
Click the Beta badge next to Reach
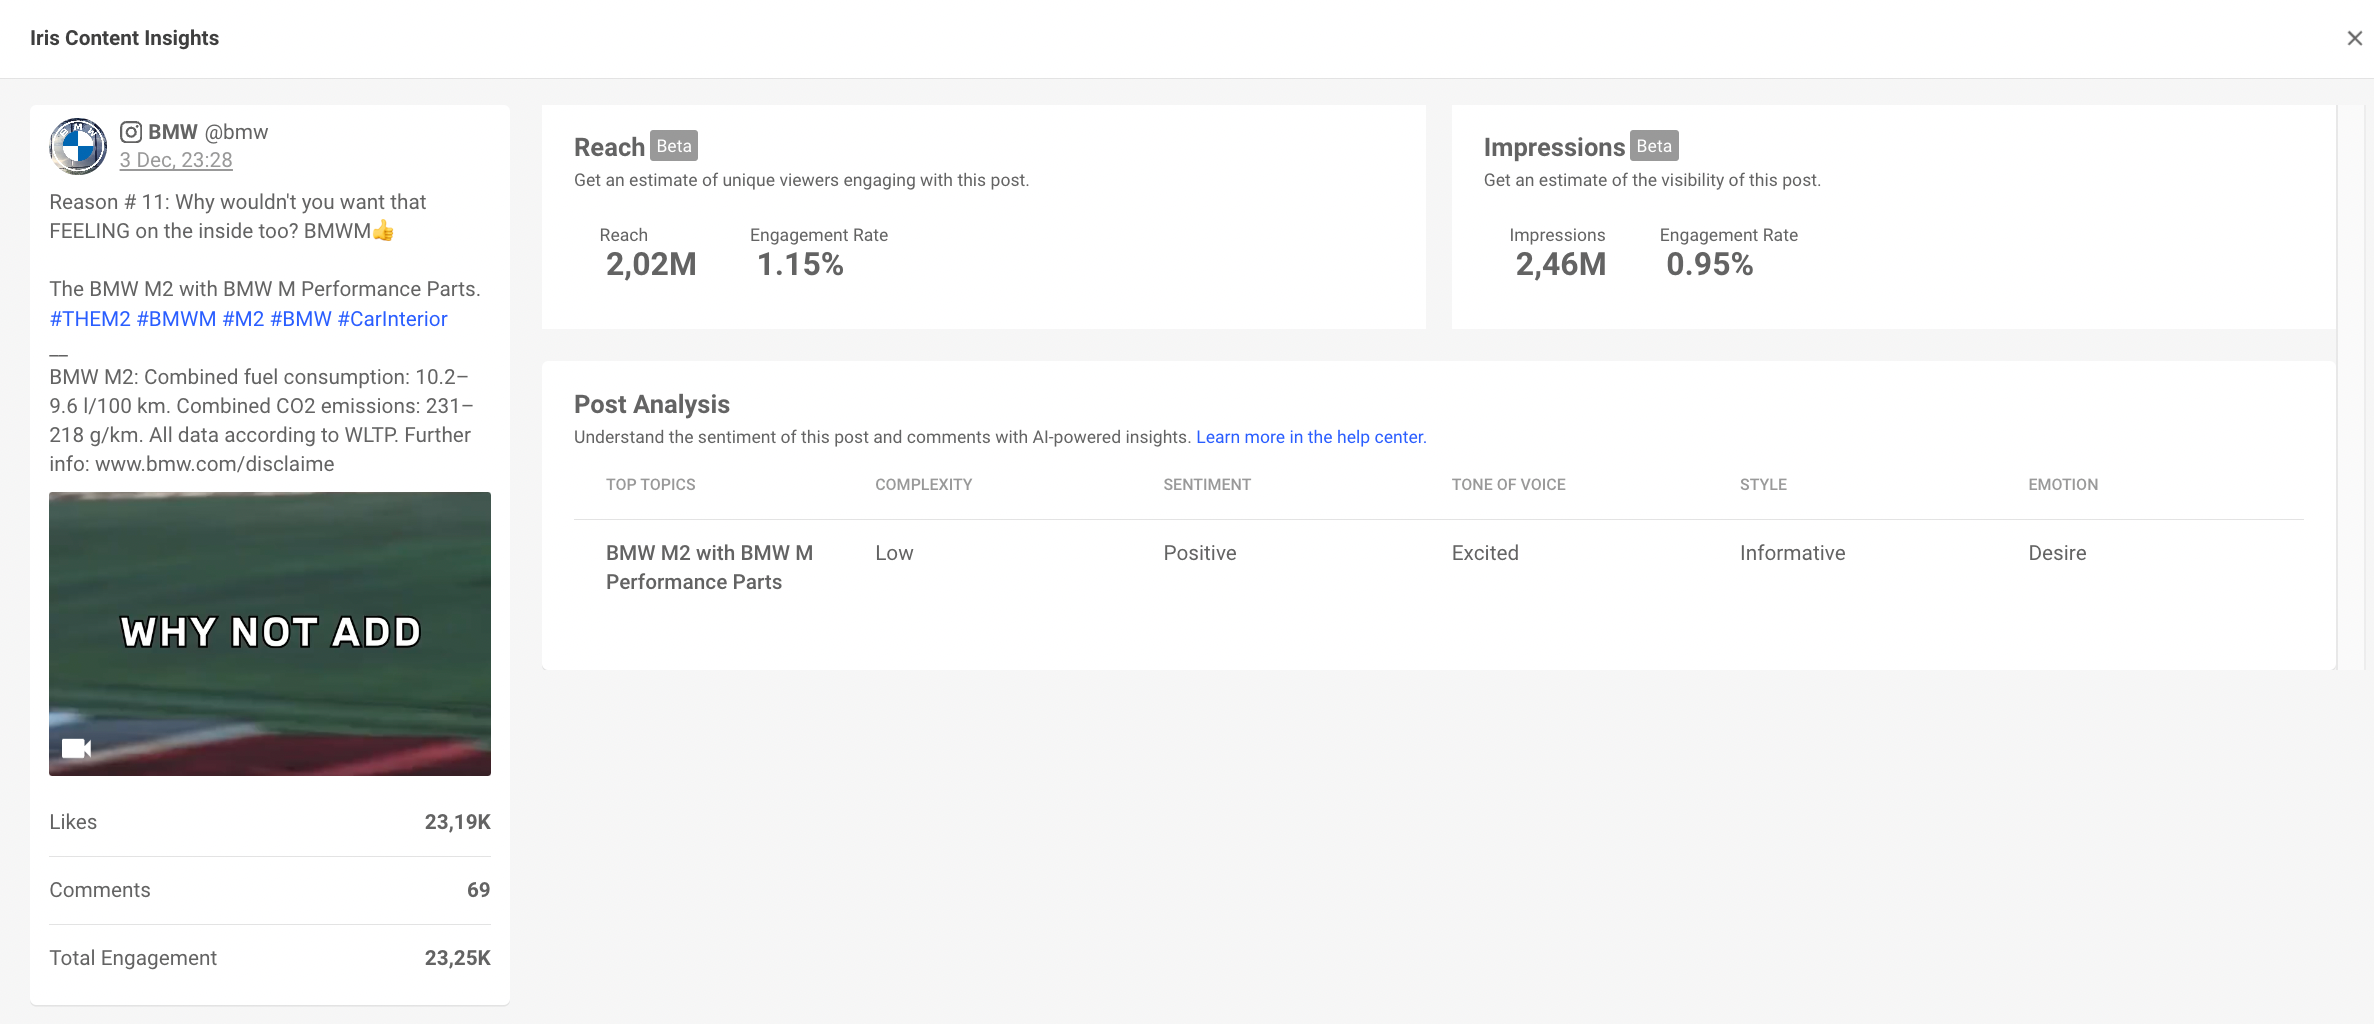(674, 146)
